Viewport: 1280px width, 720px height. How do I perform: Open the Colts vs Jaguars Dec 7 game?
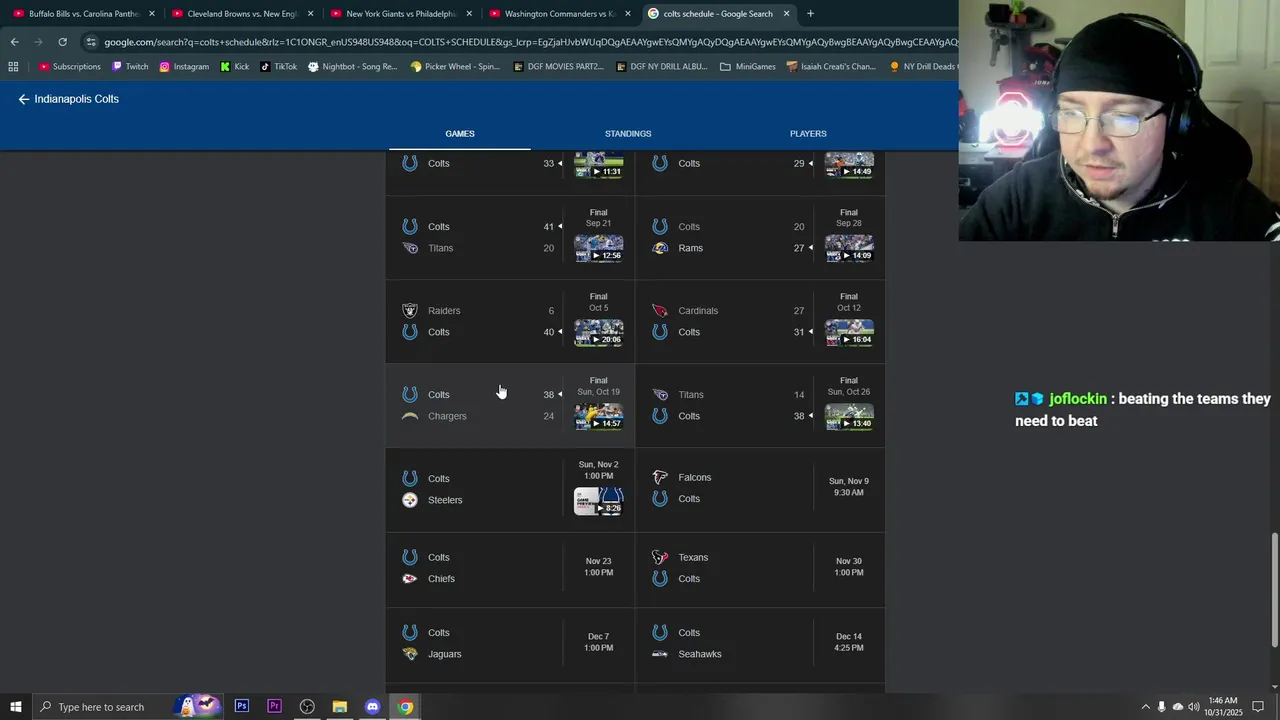point(510,644)
